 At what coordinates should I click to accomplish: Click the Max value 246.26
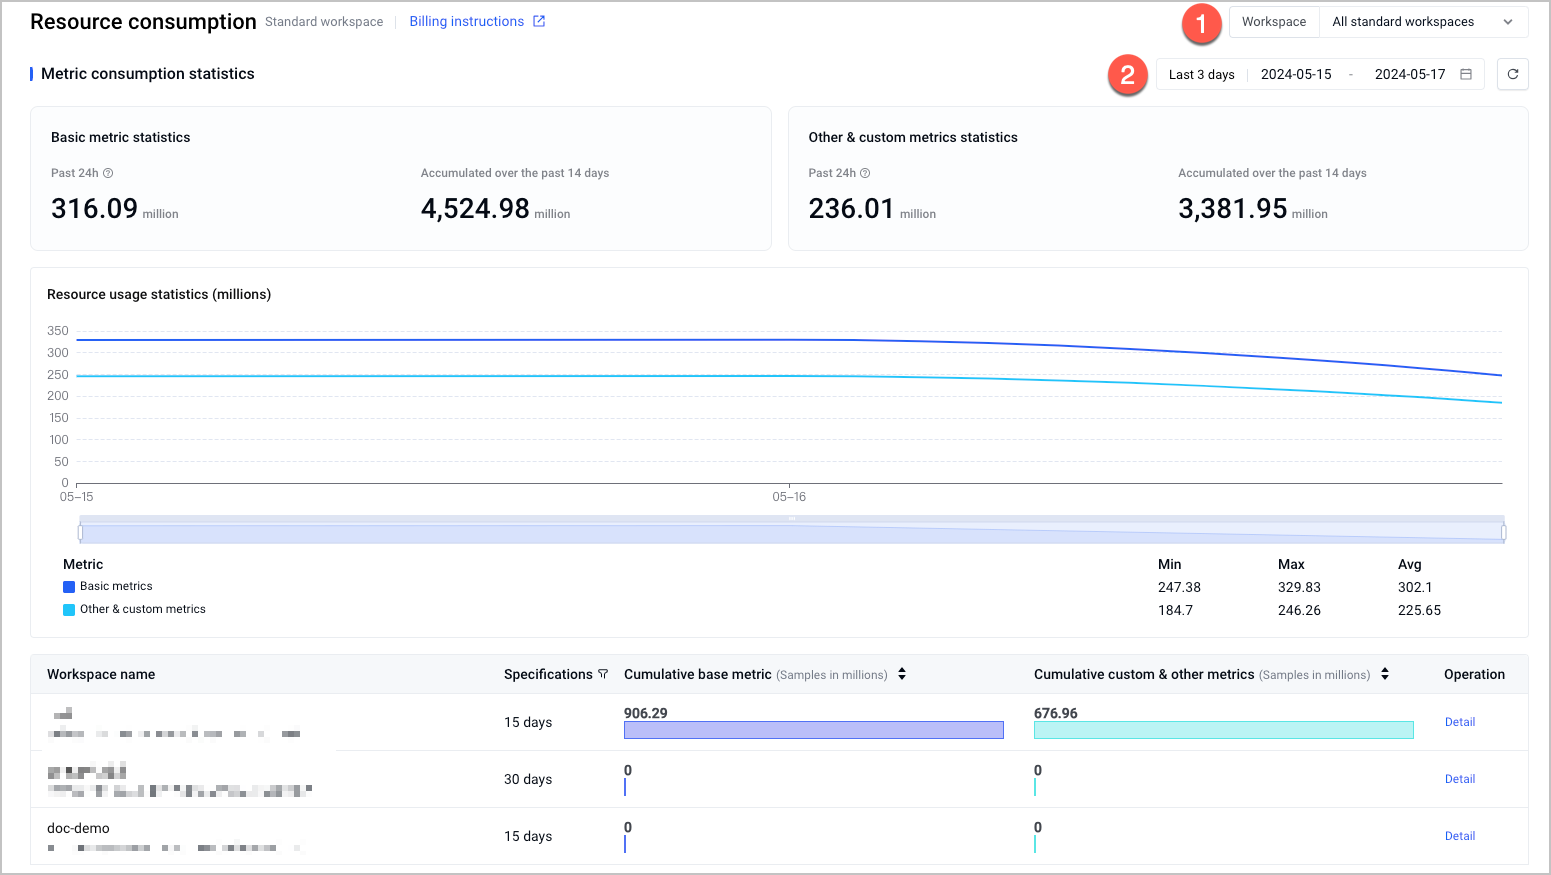click(1299, 610)
